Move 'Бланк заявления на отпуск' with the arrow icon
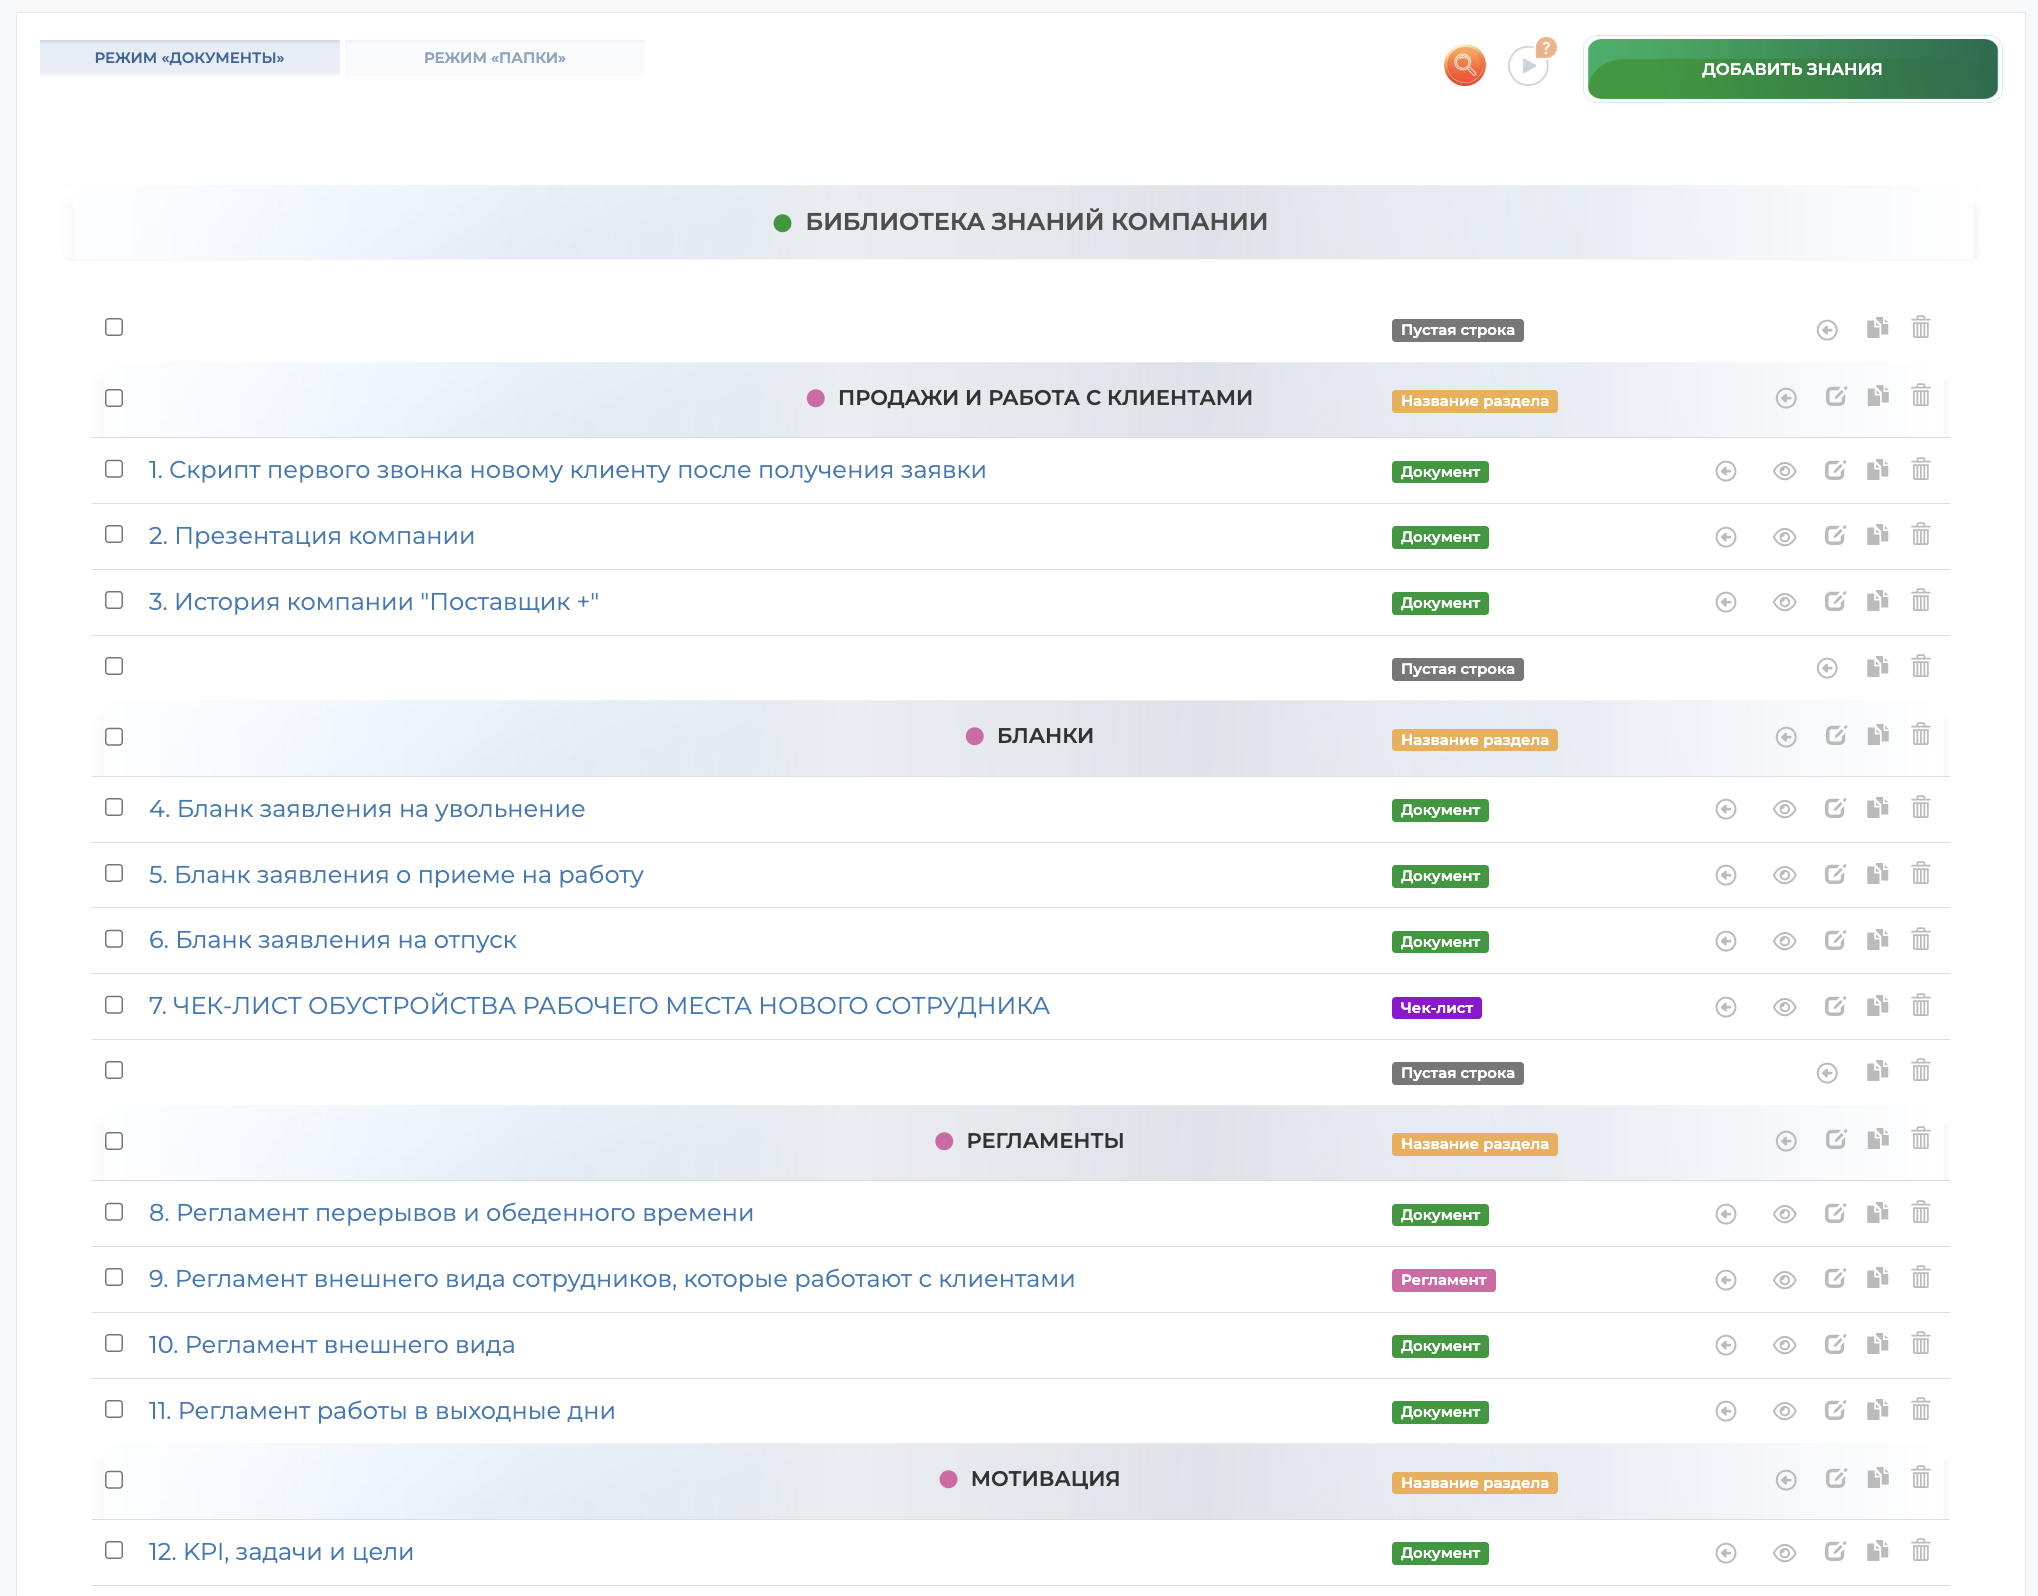 coord(1726,941)
